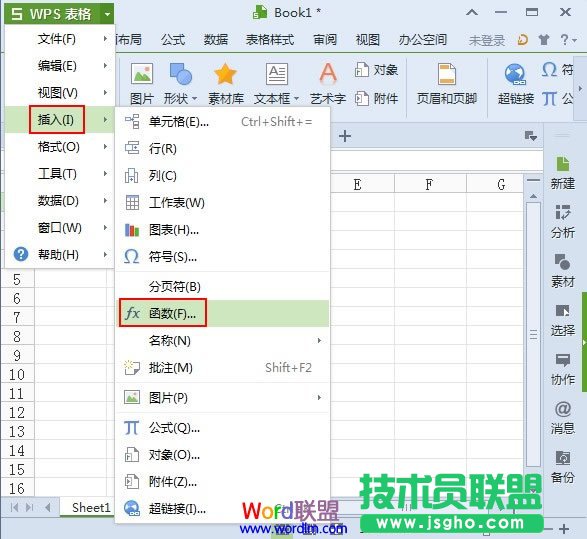This screenshot has height=539, width=587.
Task: Switch to the Table Style (表格样式) tab
Action: pyautogui.click(x=270, y=39)
